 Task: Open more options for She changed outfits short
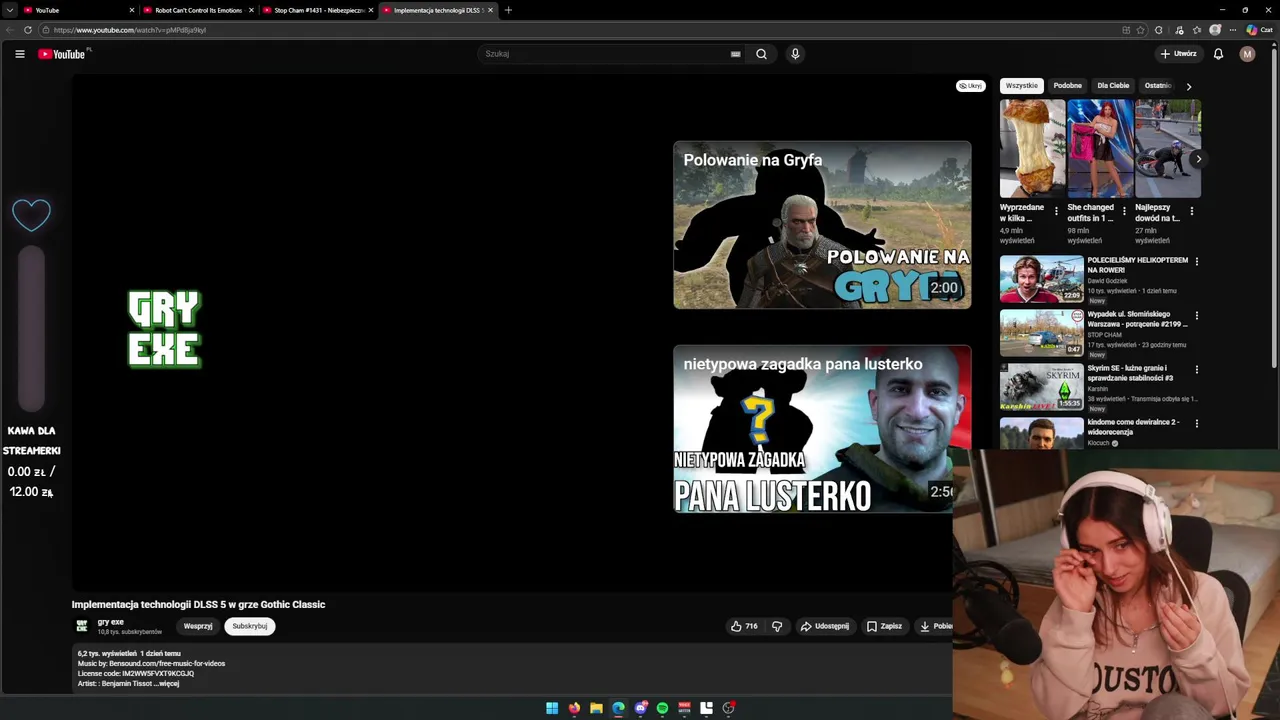pos(1124,212)
